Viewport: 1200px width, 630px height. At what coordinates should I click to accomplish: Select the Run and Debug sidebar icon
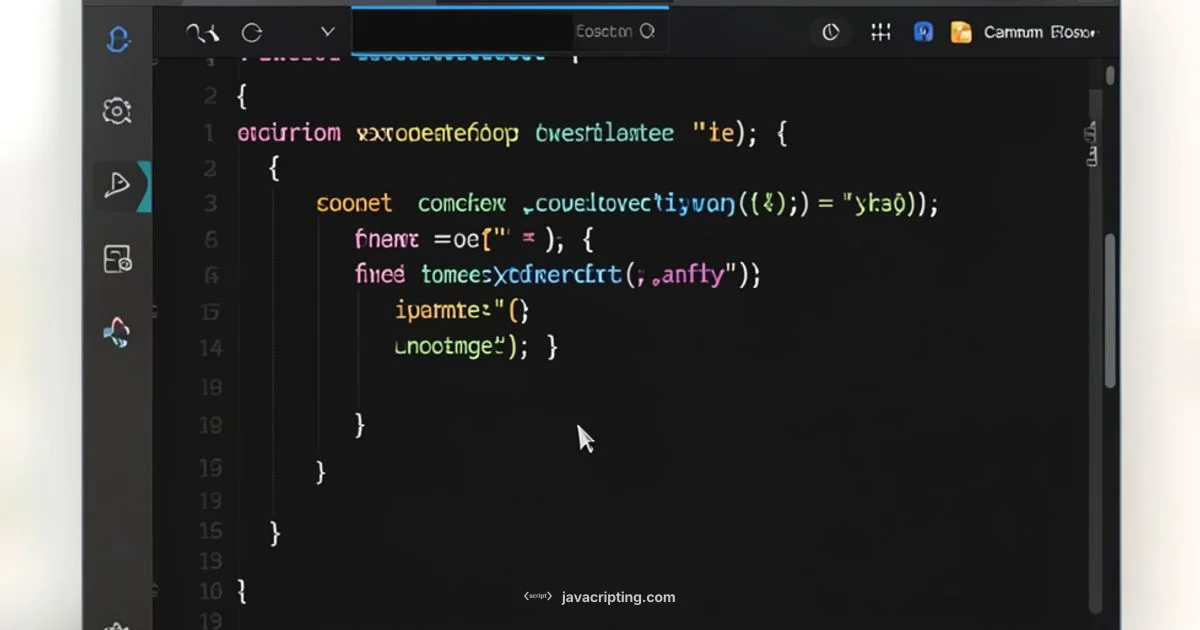(x=117, y=184)
